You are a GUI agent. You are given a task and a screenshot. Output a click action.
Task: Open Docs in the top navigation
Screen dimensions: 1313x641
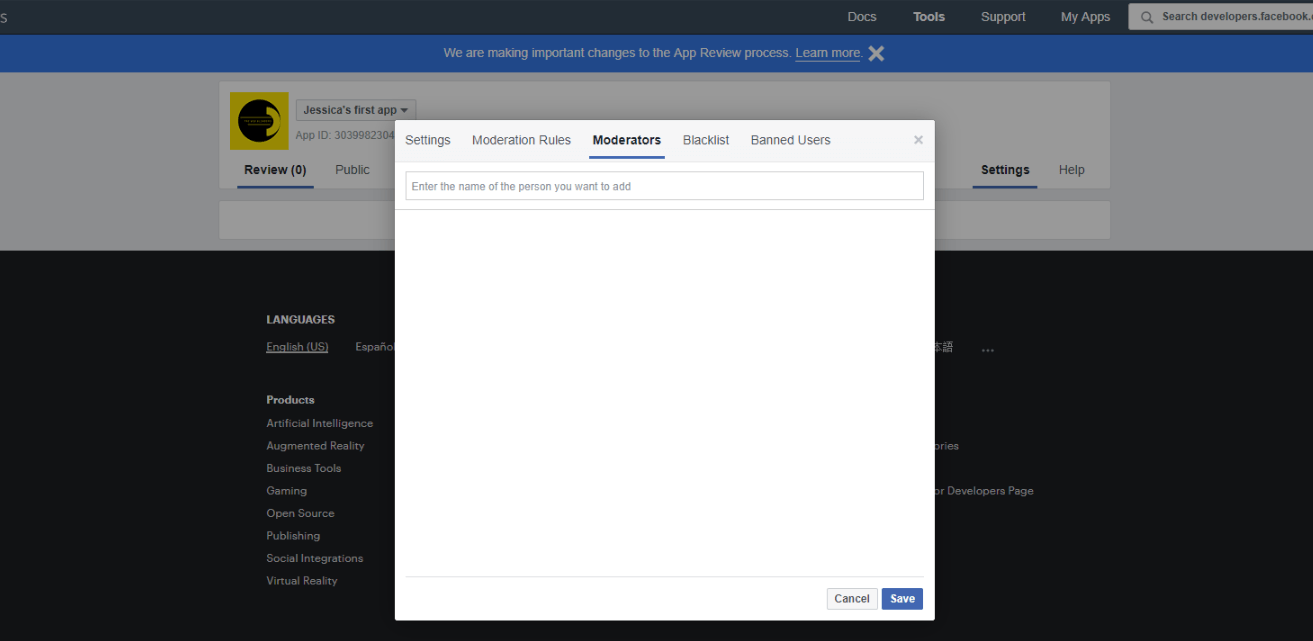(862, 17)
